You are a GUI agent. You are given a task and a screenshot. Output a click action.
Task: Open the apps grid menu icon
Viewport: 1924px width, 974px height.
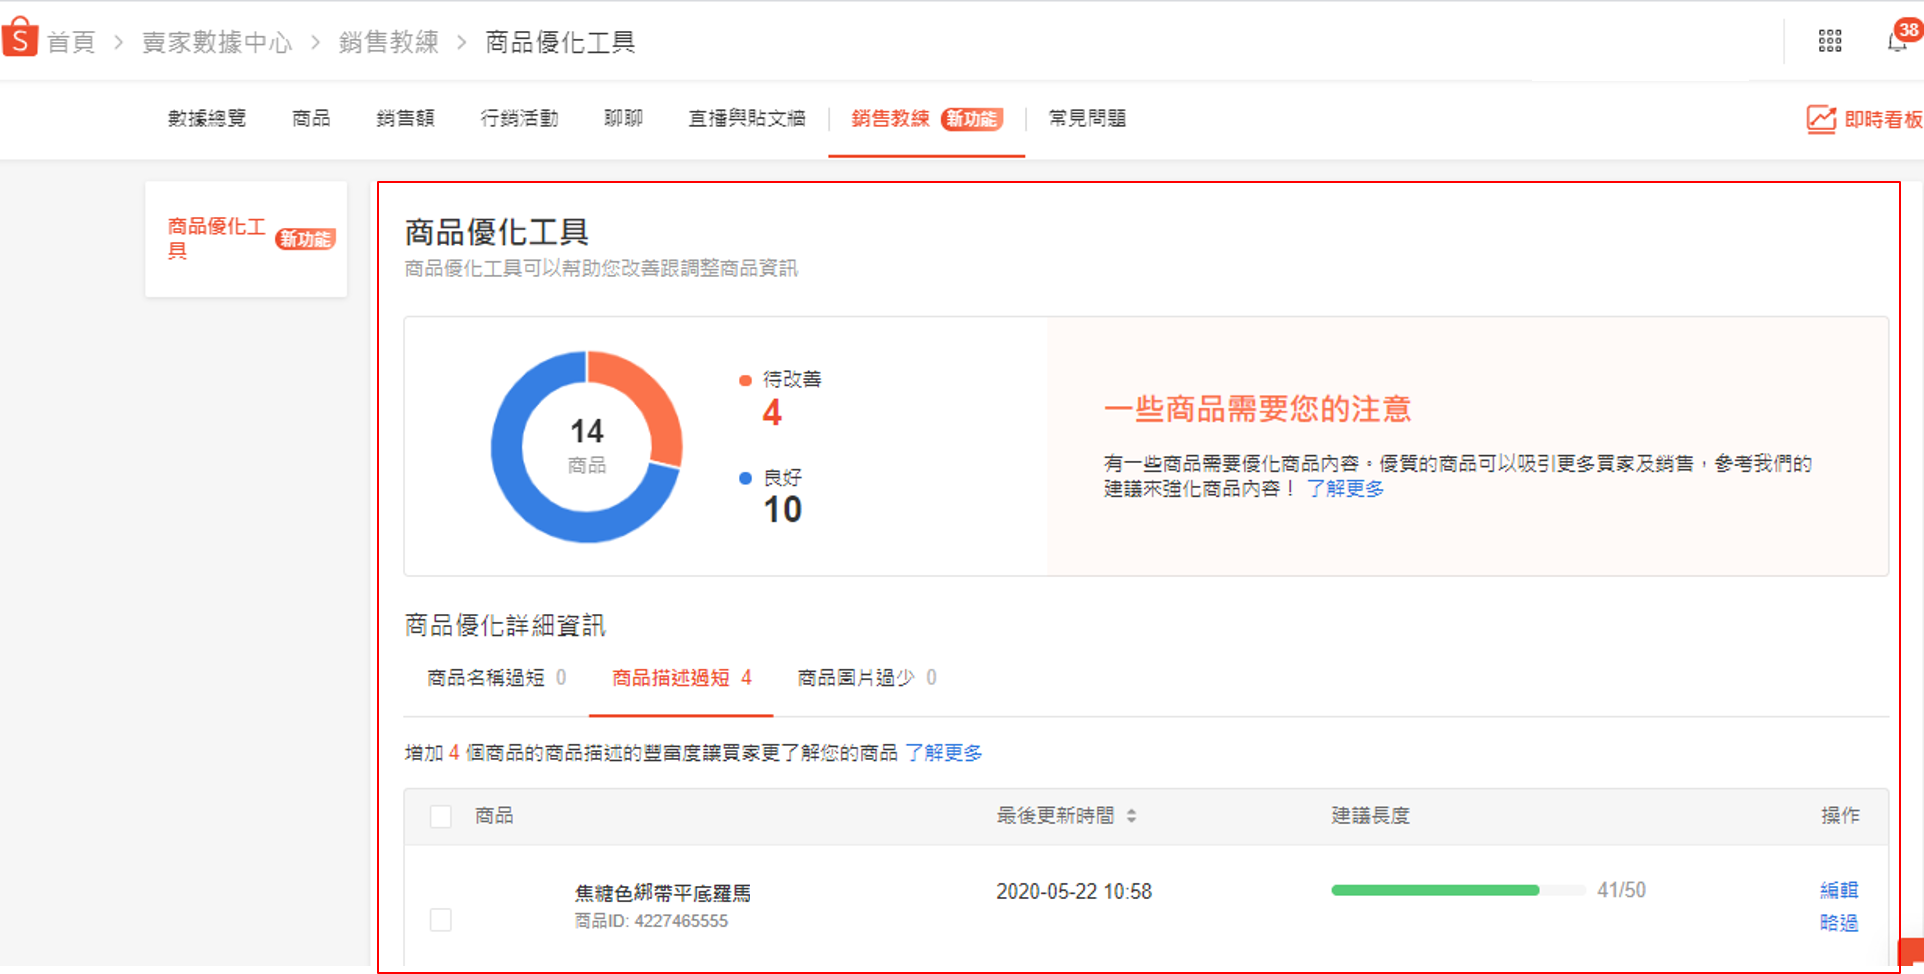tap(1829, 41)
